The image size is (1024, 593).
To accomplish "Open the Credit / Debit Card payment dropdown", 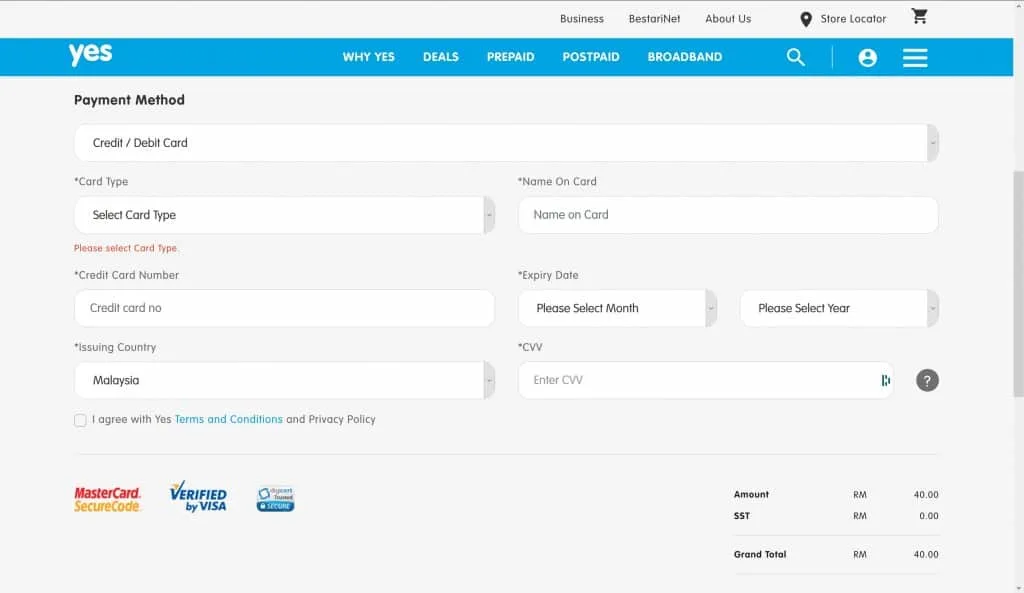I will coord(506,143).
